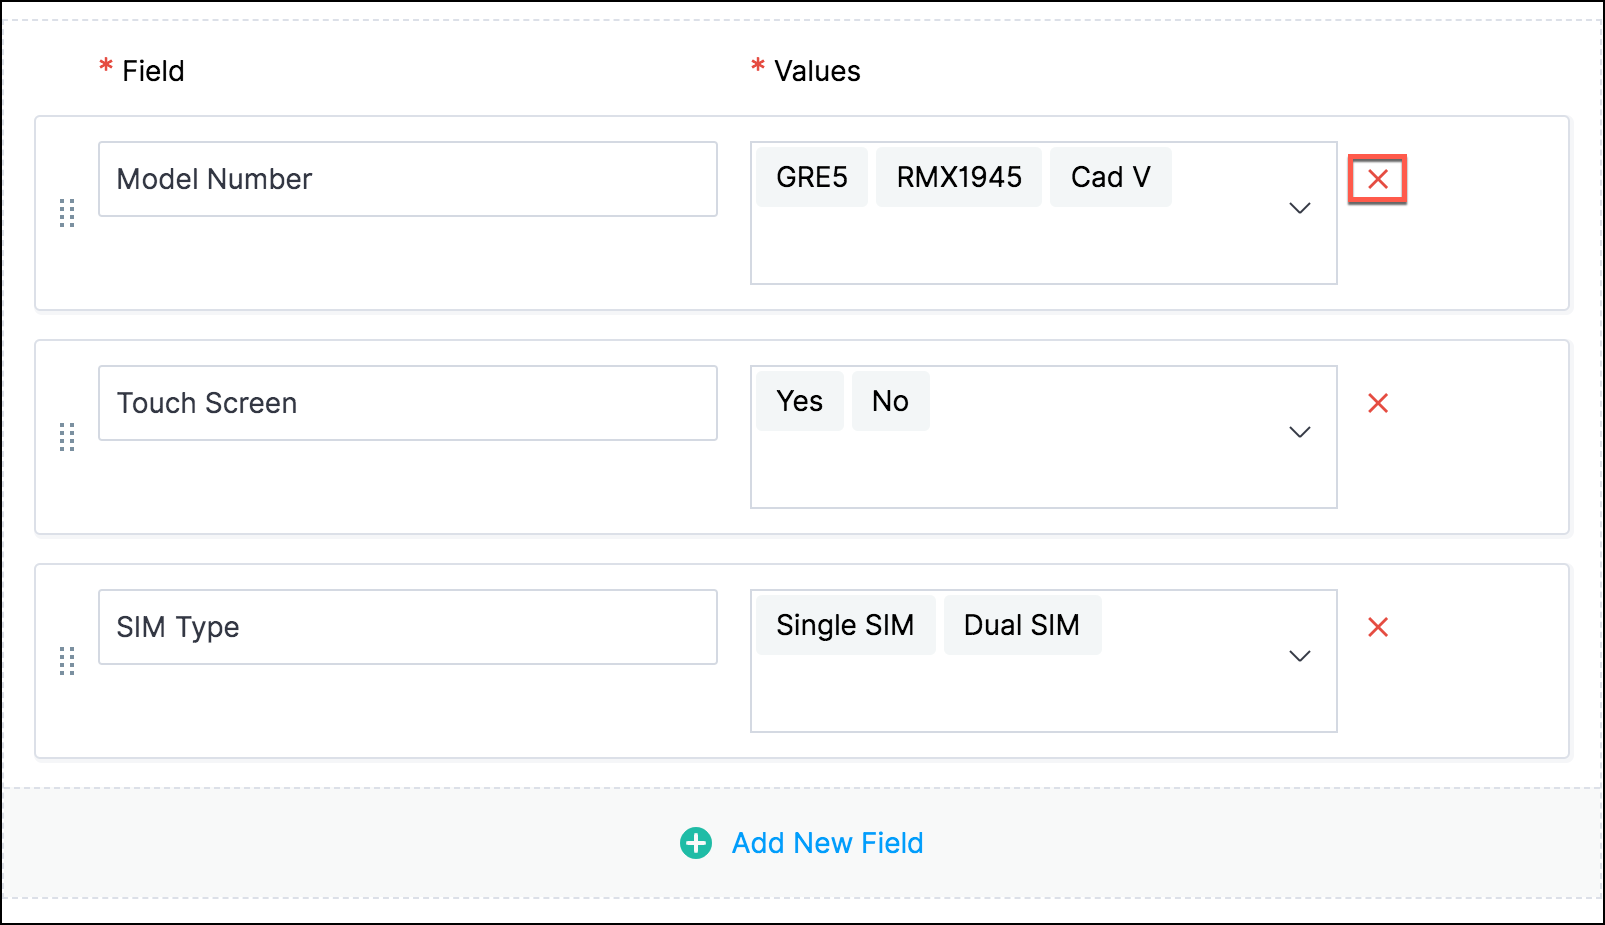This screenshot has height=925, width=1605.
Task: Expand the Model Number values dropdown
Action: 1299,208
